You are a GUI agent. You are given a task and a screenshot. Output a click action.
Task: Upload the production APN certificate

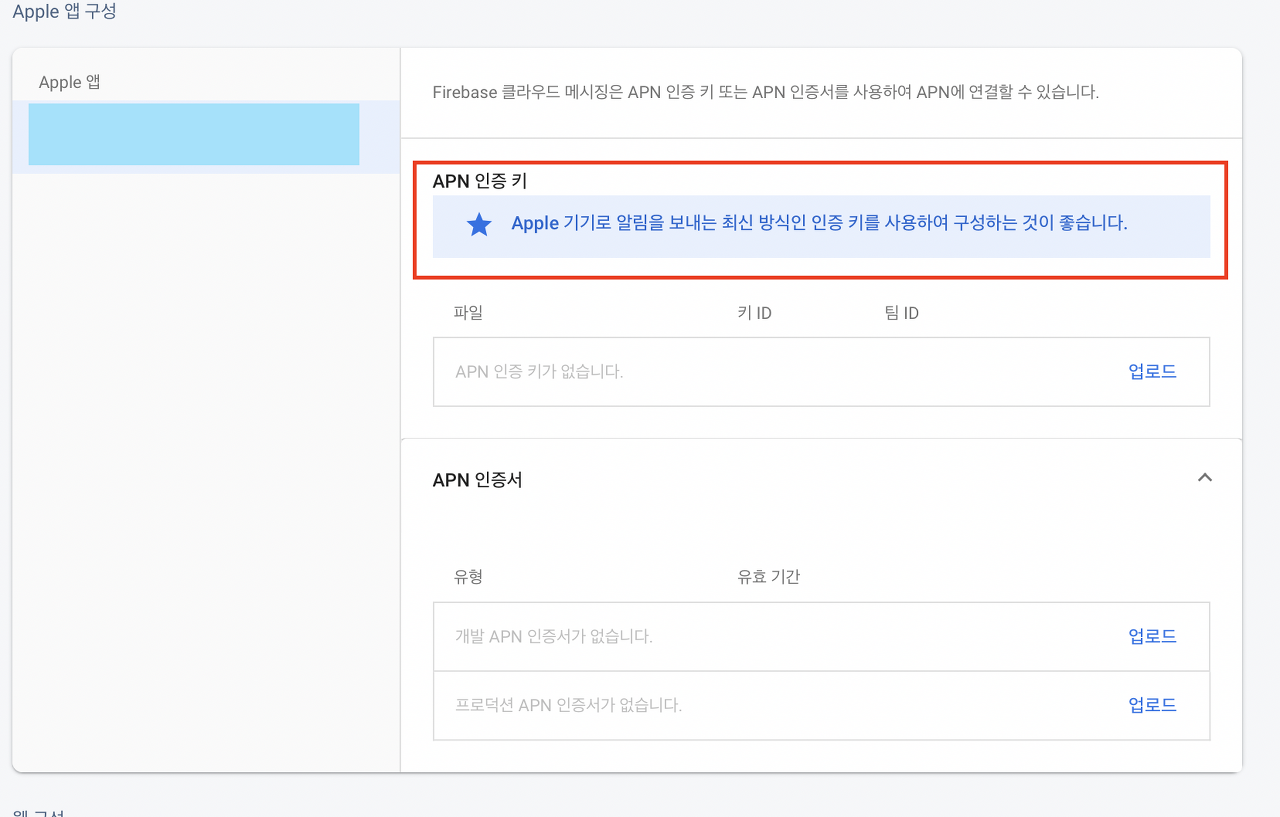1152,705
